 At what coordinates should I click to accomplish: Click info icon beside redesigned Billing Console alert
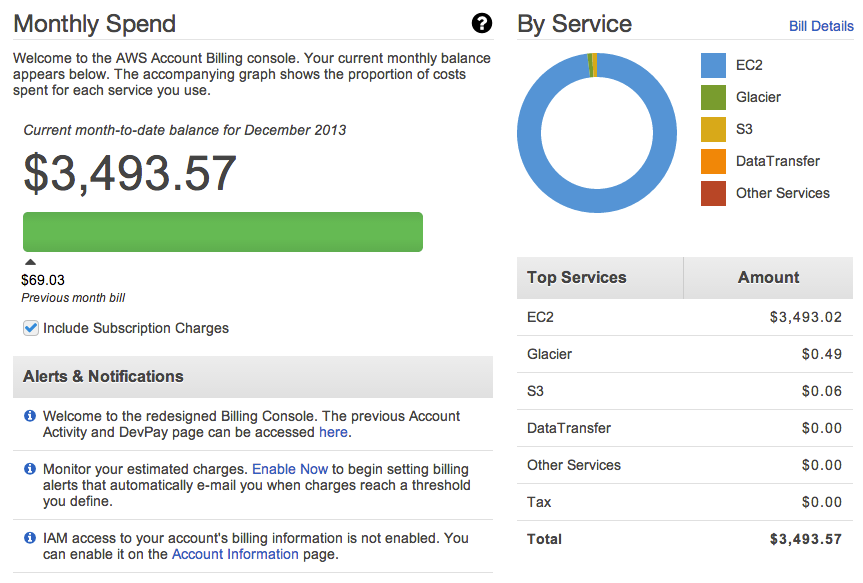30,416
